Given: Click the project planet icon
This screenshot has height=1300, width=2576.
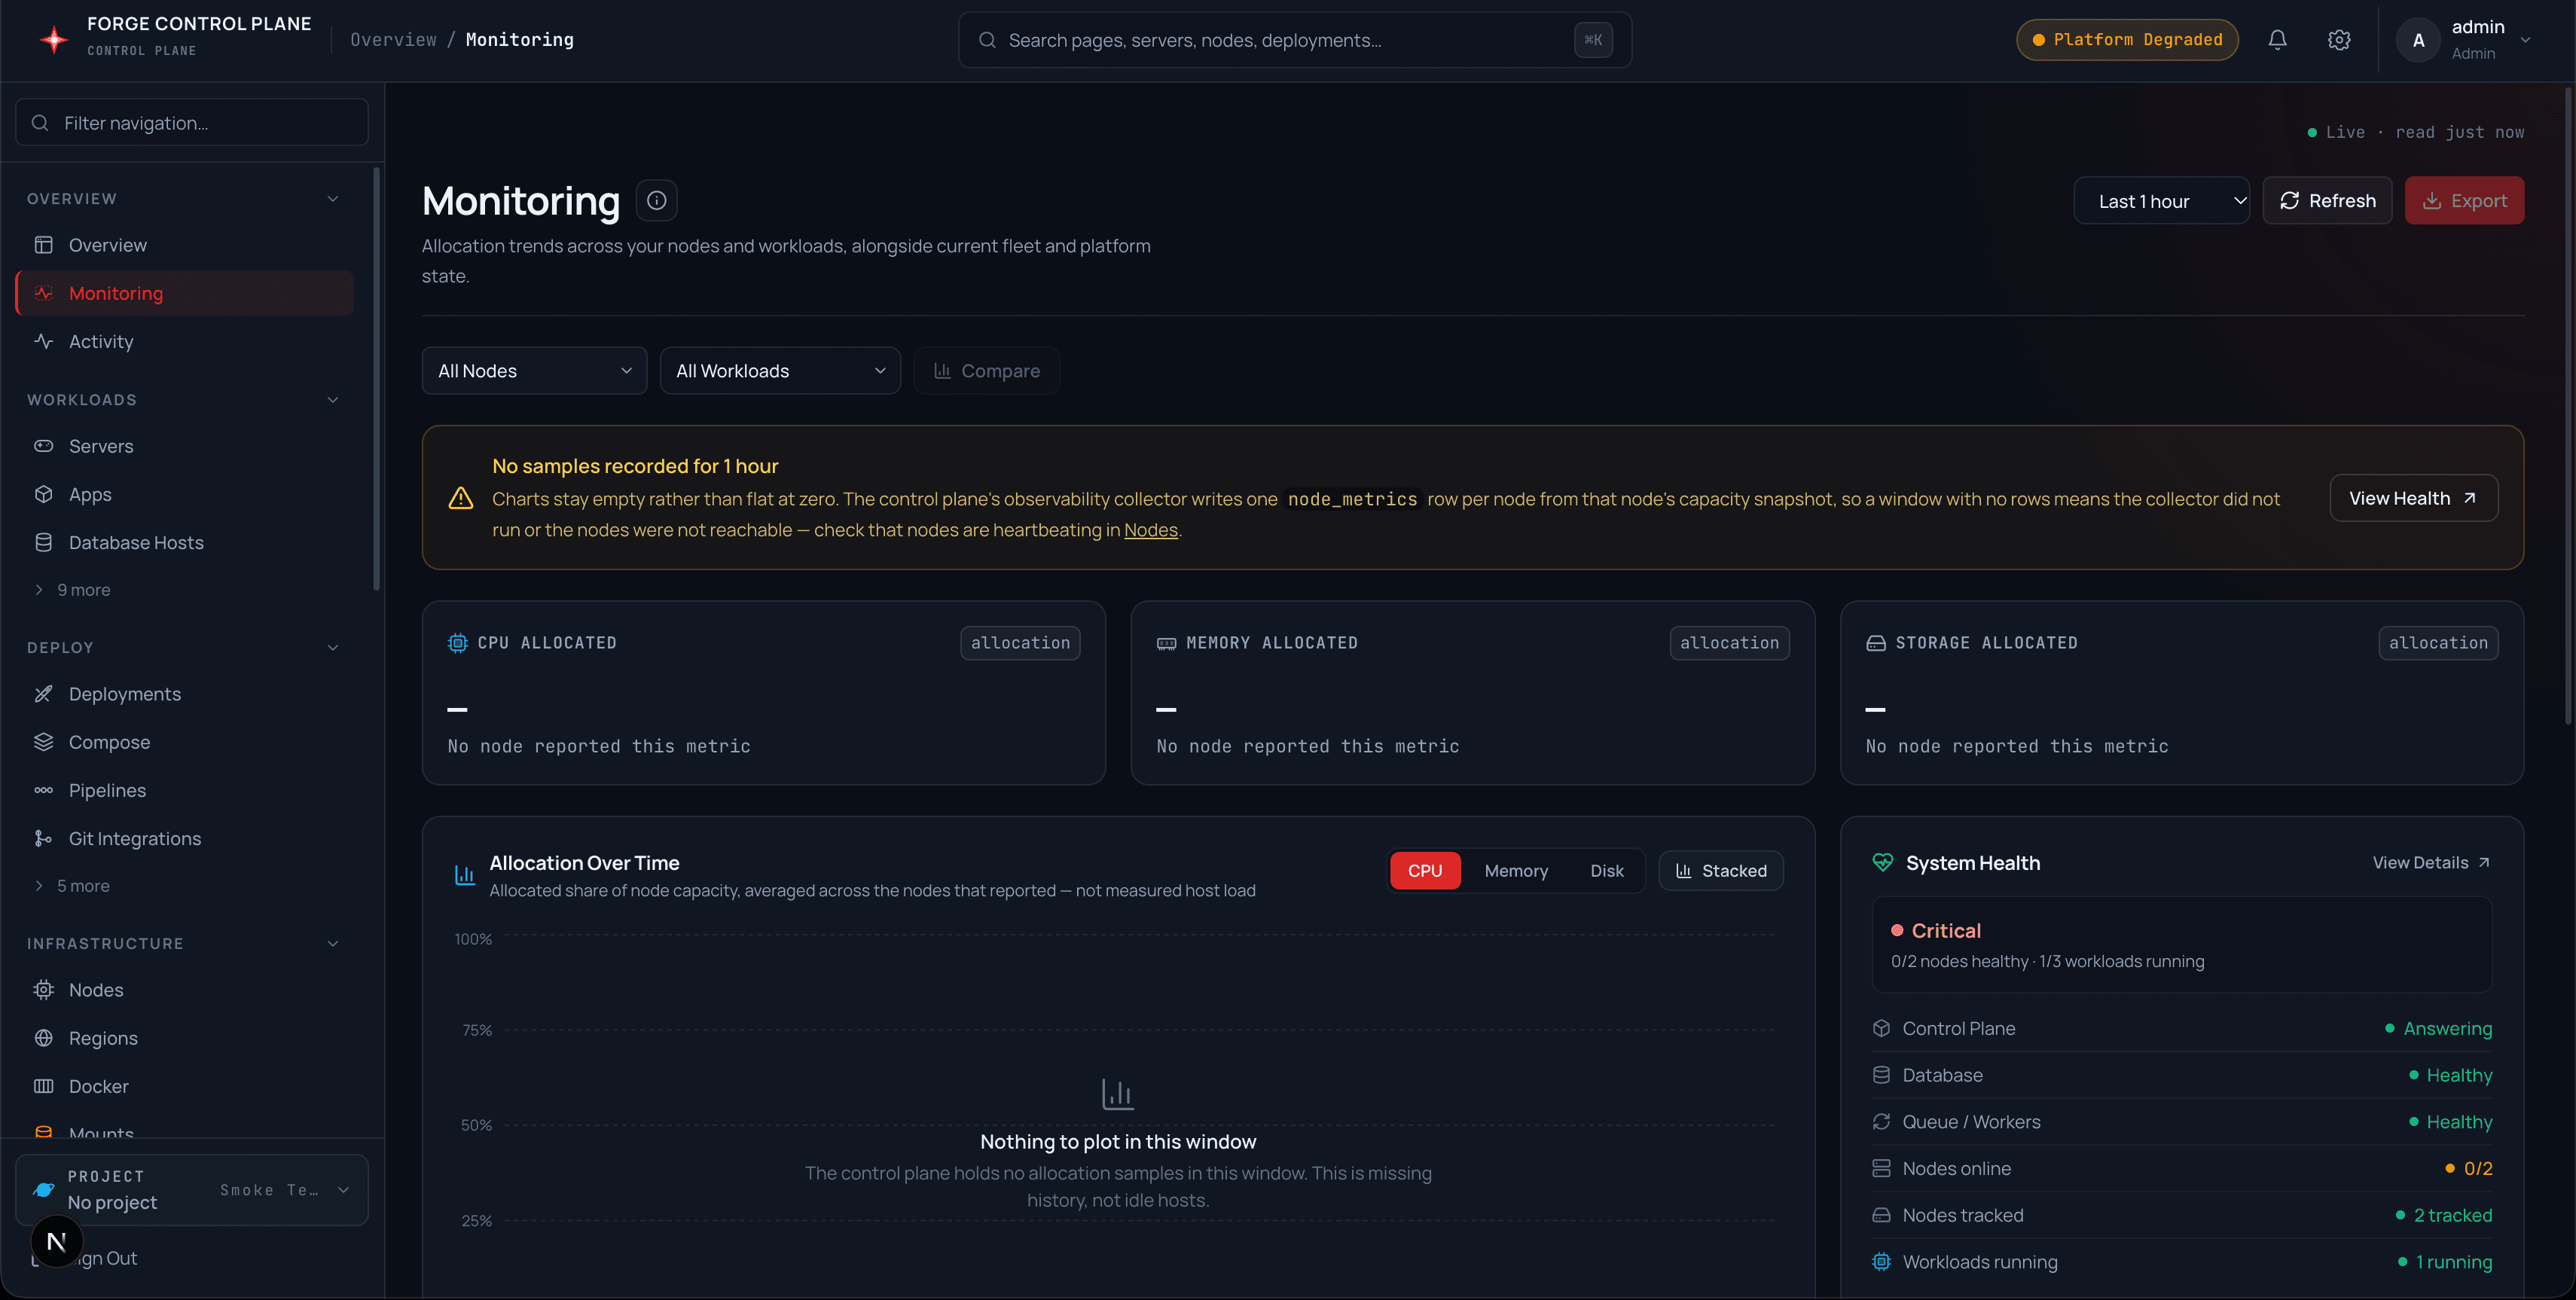Looking at the screenshot, I should [x=43, y=1189].
